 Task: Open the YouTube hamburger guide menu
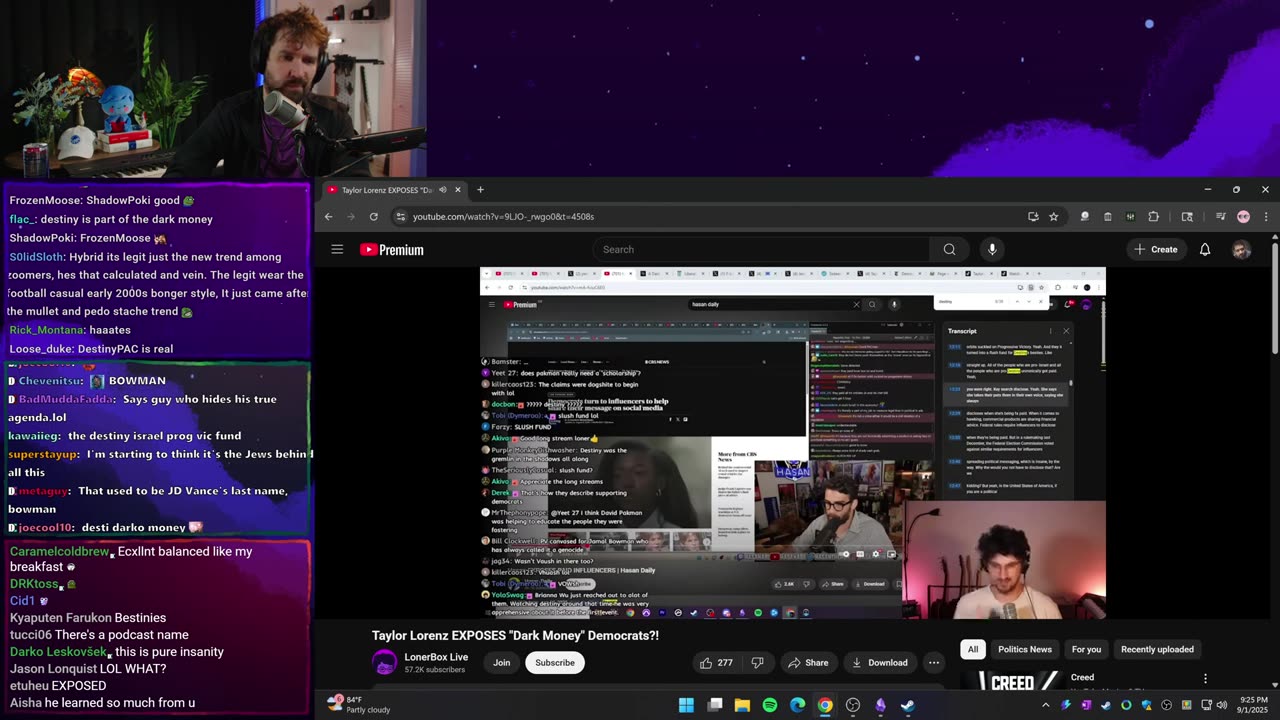tap(337, 249)
